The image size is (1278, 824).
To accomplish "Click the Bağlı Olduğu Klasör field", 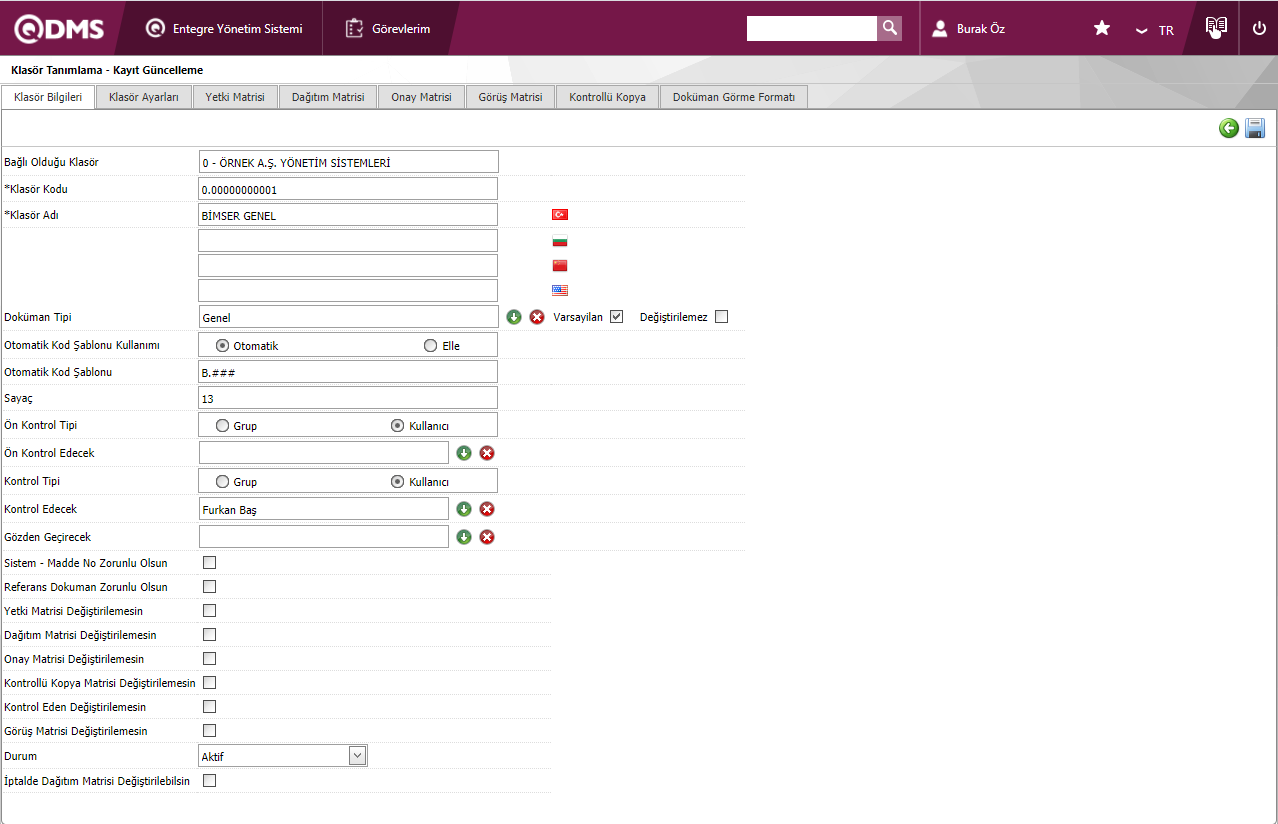I will point(348,161).
